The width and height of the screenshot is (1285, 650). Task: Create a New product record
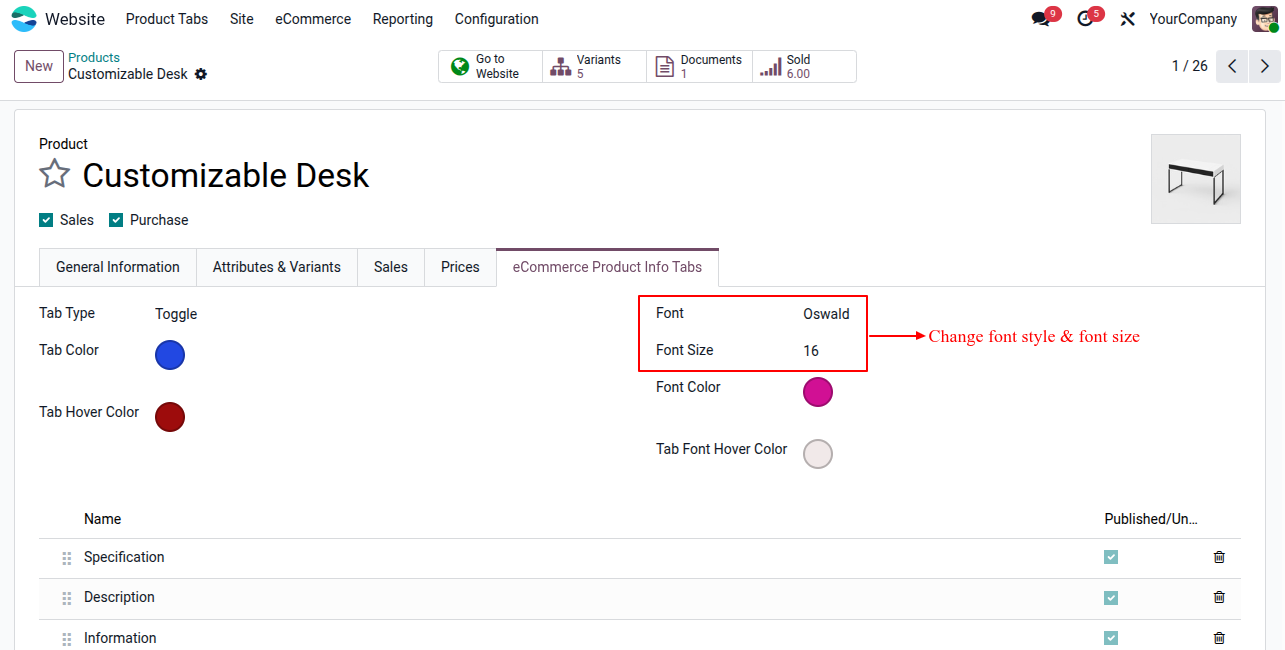coord(39,66)
